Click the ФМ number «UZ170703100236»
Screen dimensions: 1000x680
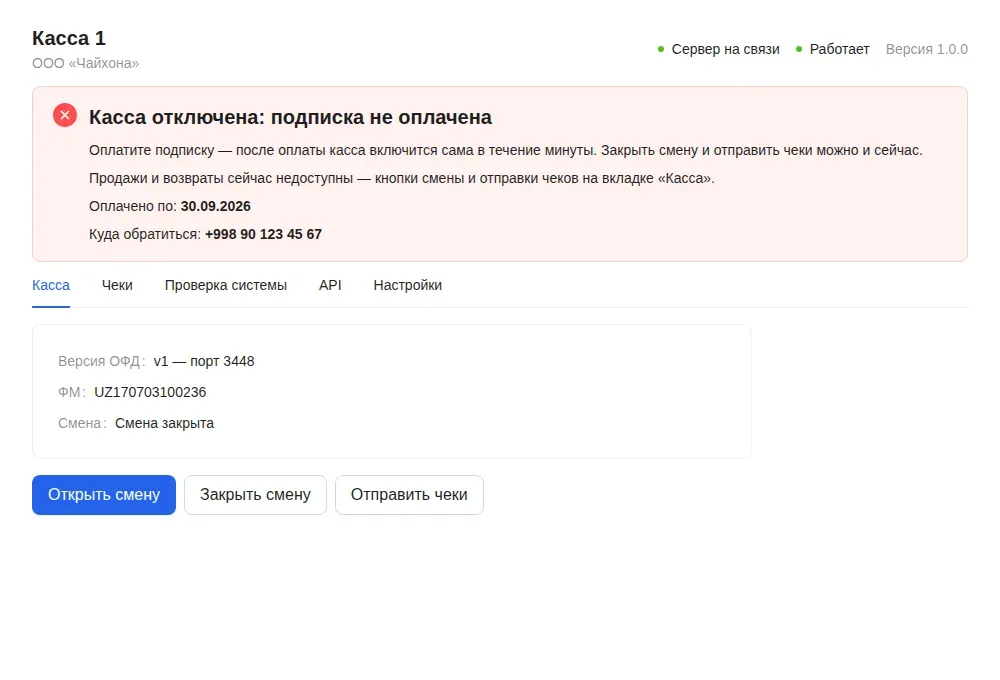tap(150, 392)
